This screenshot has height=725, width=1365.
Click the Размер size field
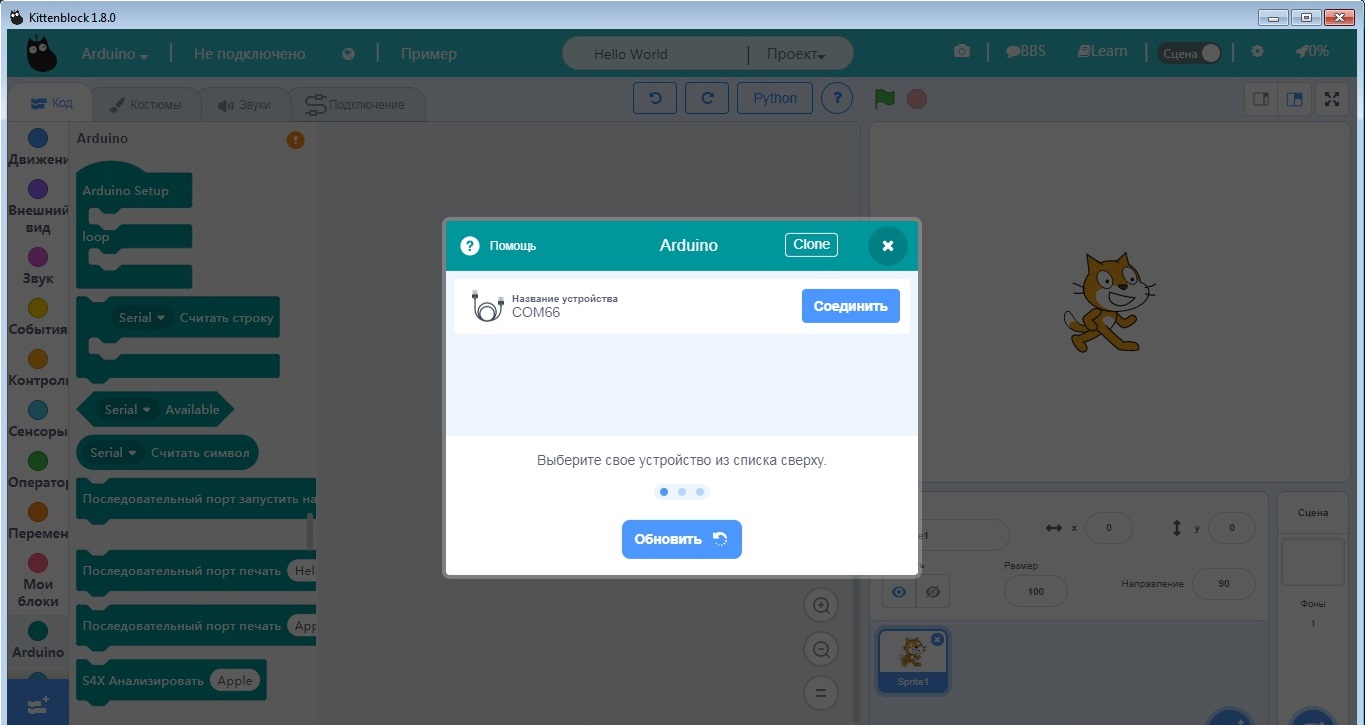click(1036, 591)
